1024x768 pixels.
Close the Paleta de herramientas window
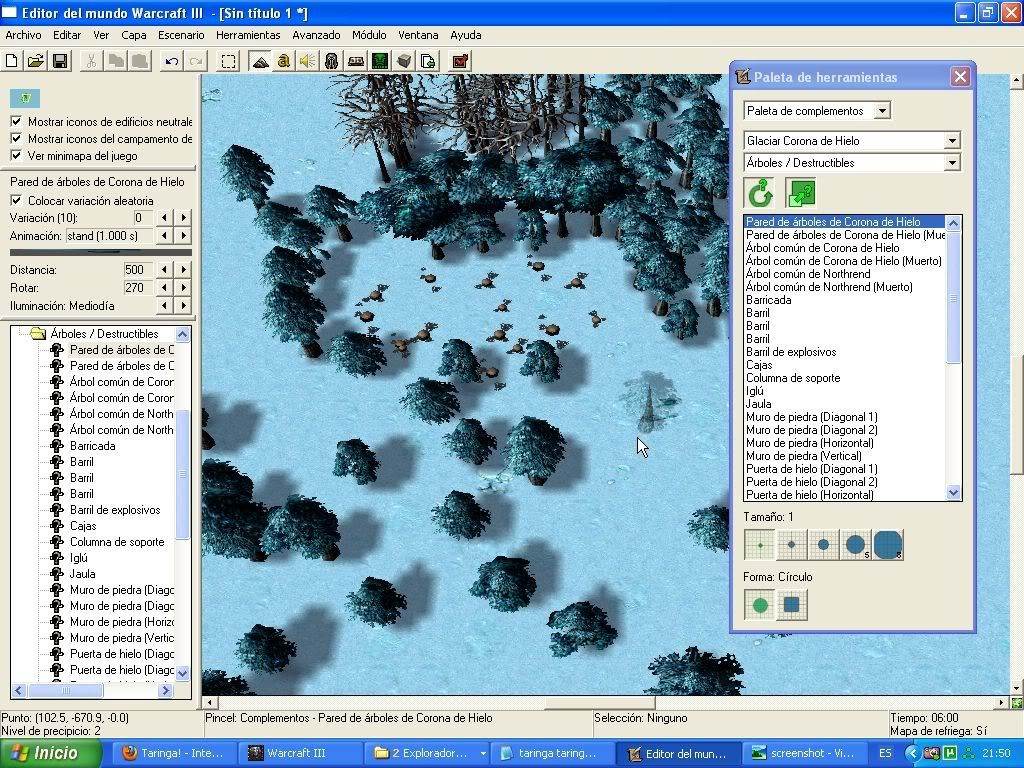tap(959, 77)
